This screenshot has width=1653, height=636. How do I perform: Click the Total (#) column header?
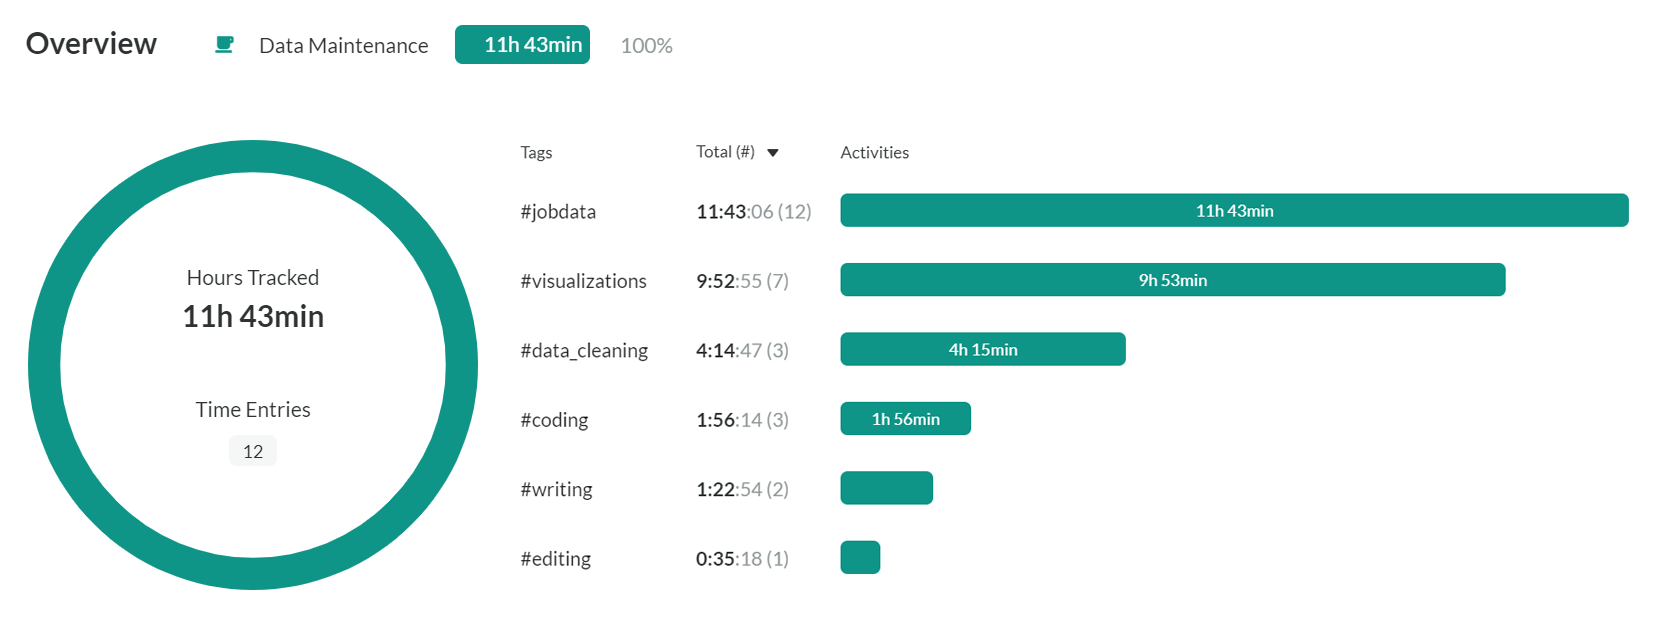[x=725, y=152]
